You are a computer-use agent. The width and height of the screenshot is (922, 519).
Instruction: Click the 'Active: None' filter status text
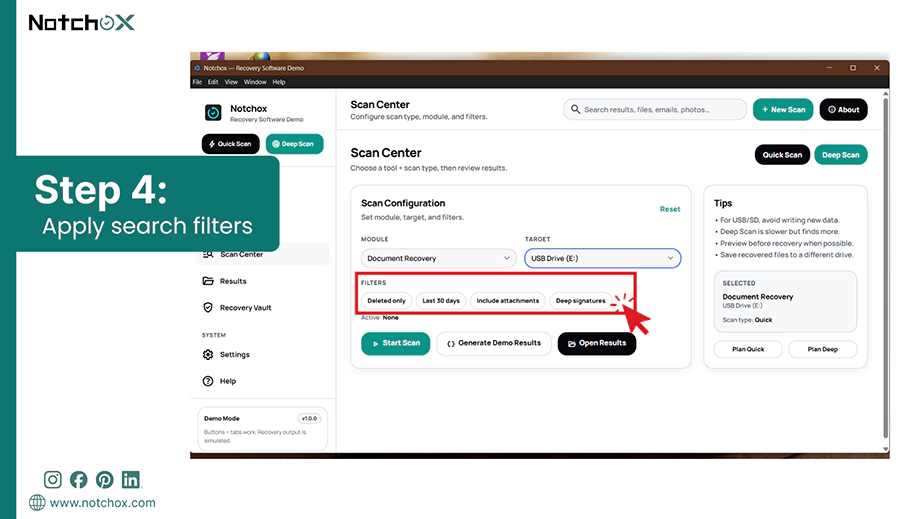tap(379, 317)
